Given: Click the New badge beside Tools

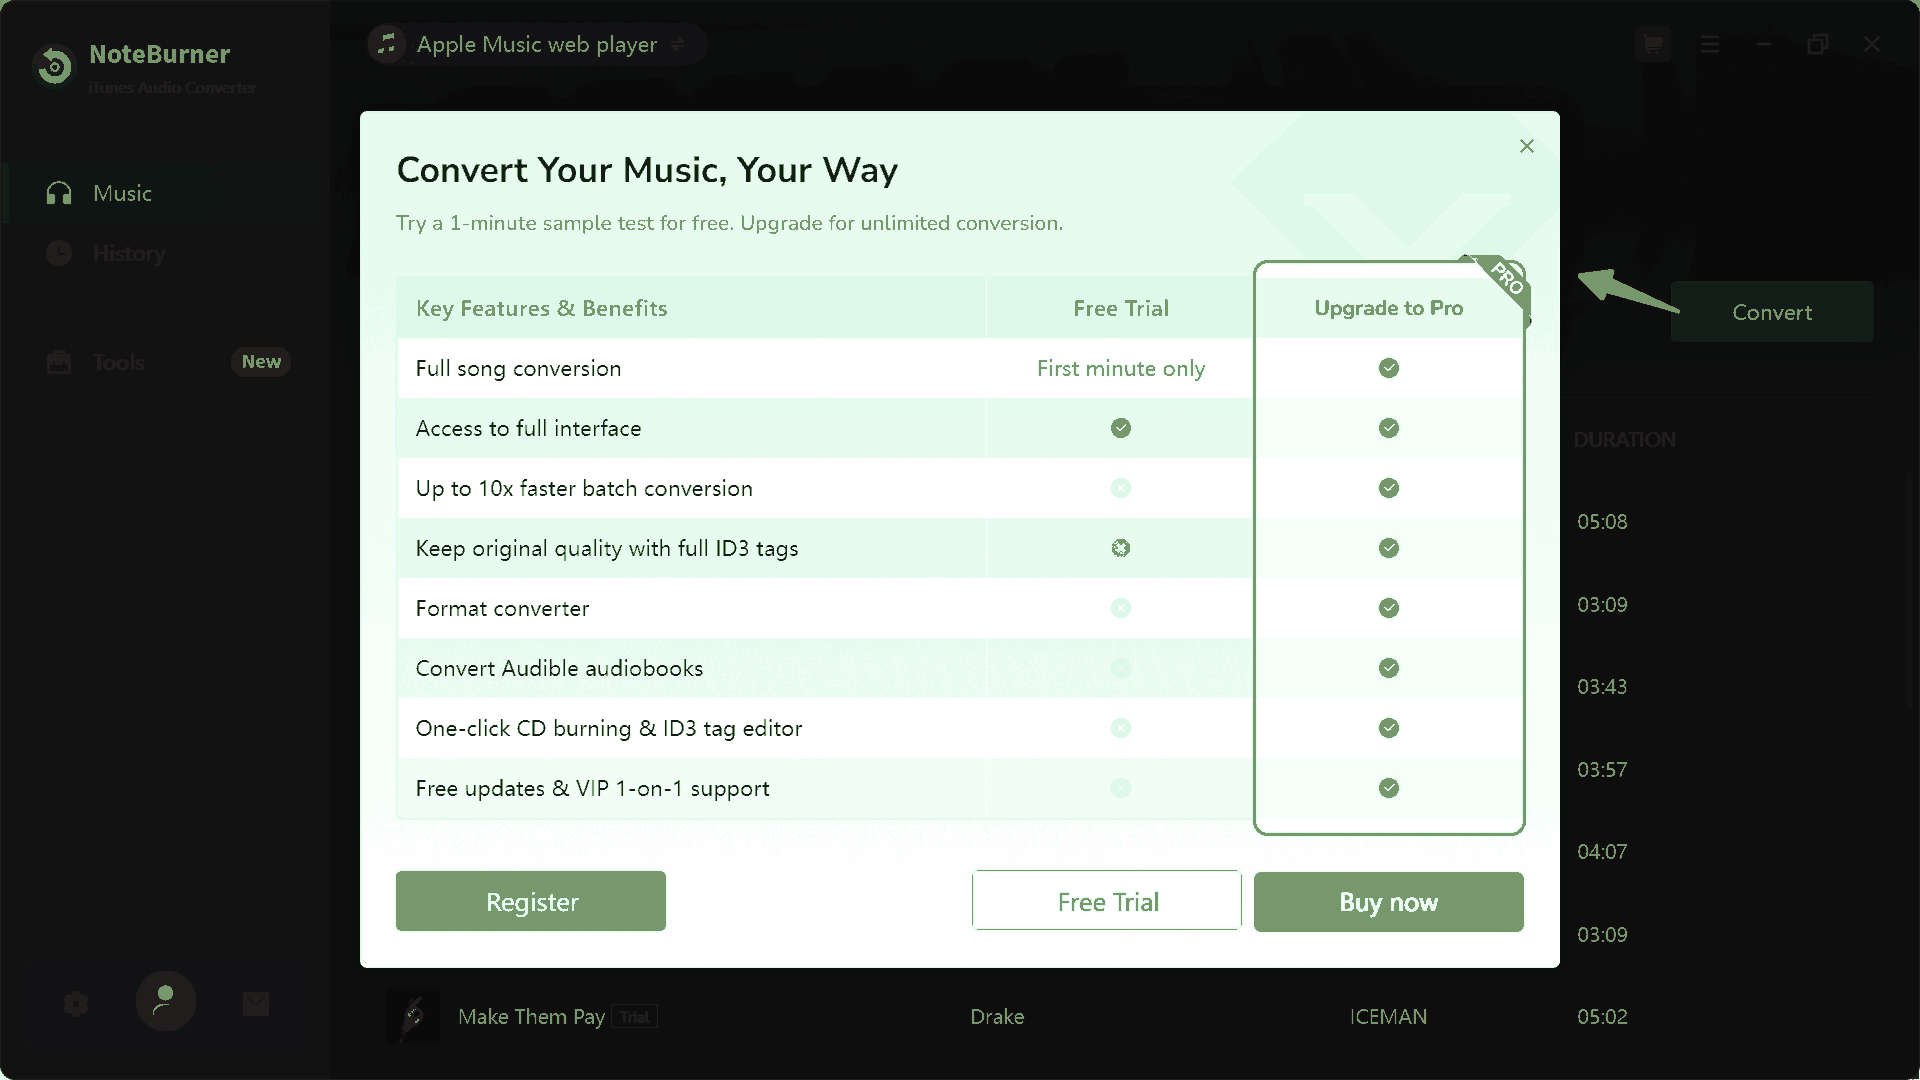Looking at the screenshot, I should [261, 362].
